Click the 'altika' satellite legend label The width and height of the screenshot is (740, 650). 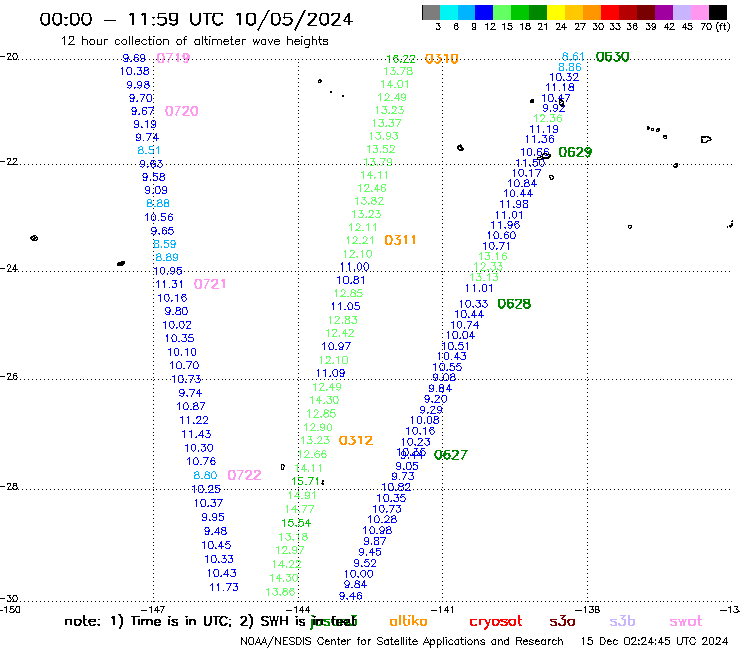coord(408,621)
